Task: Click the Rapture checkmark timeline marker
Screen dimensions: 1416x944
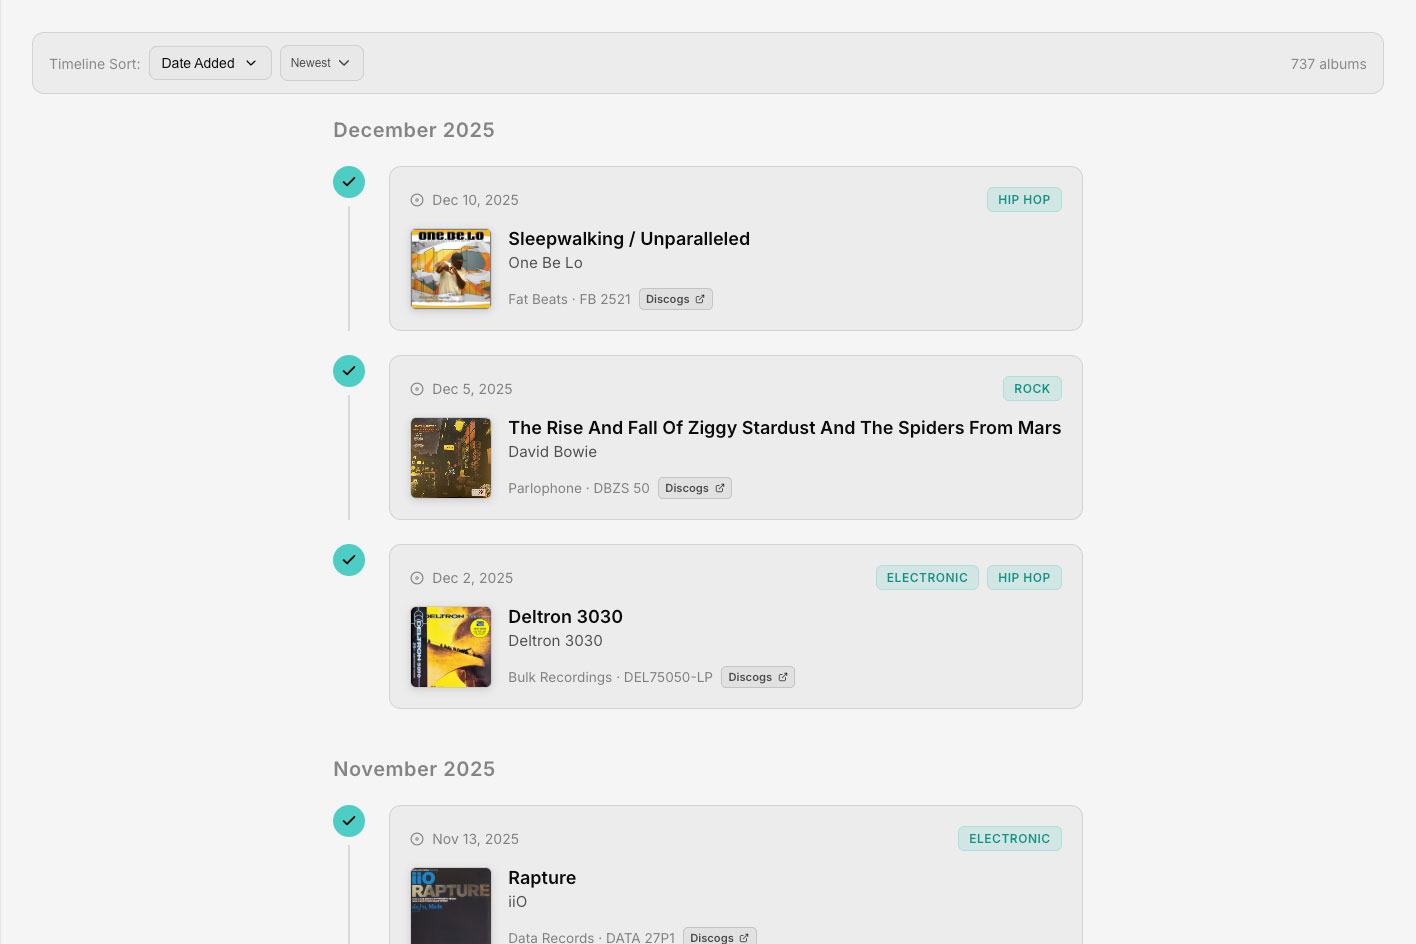Action: [x=349, y=821]
